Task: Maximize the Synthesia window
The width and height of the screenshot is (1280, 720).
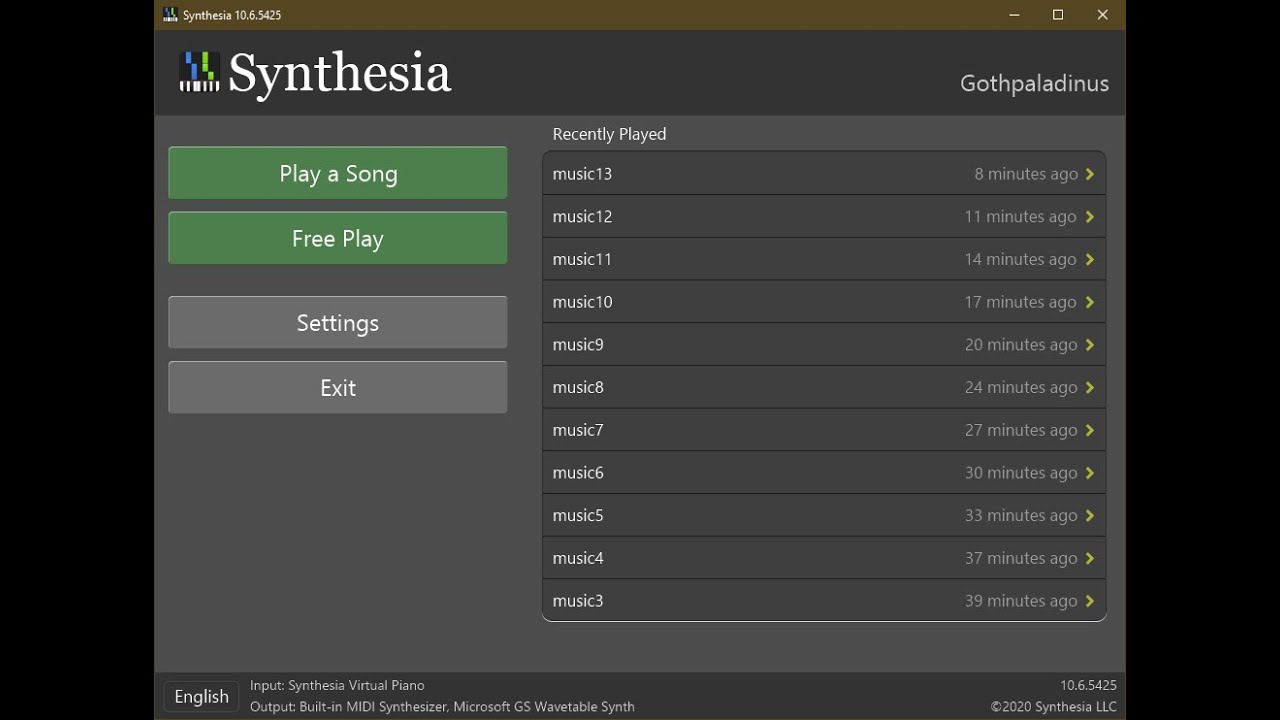Action: (1058, 15)
